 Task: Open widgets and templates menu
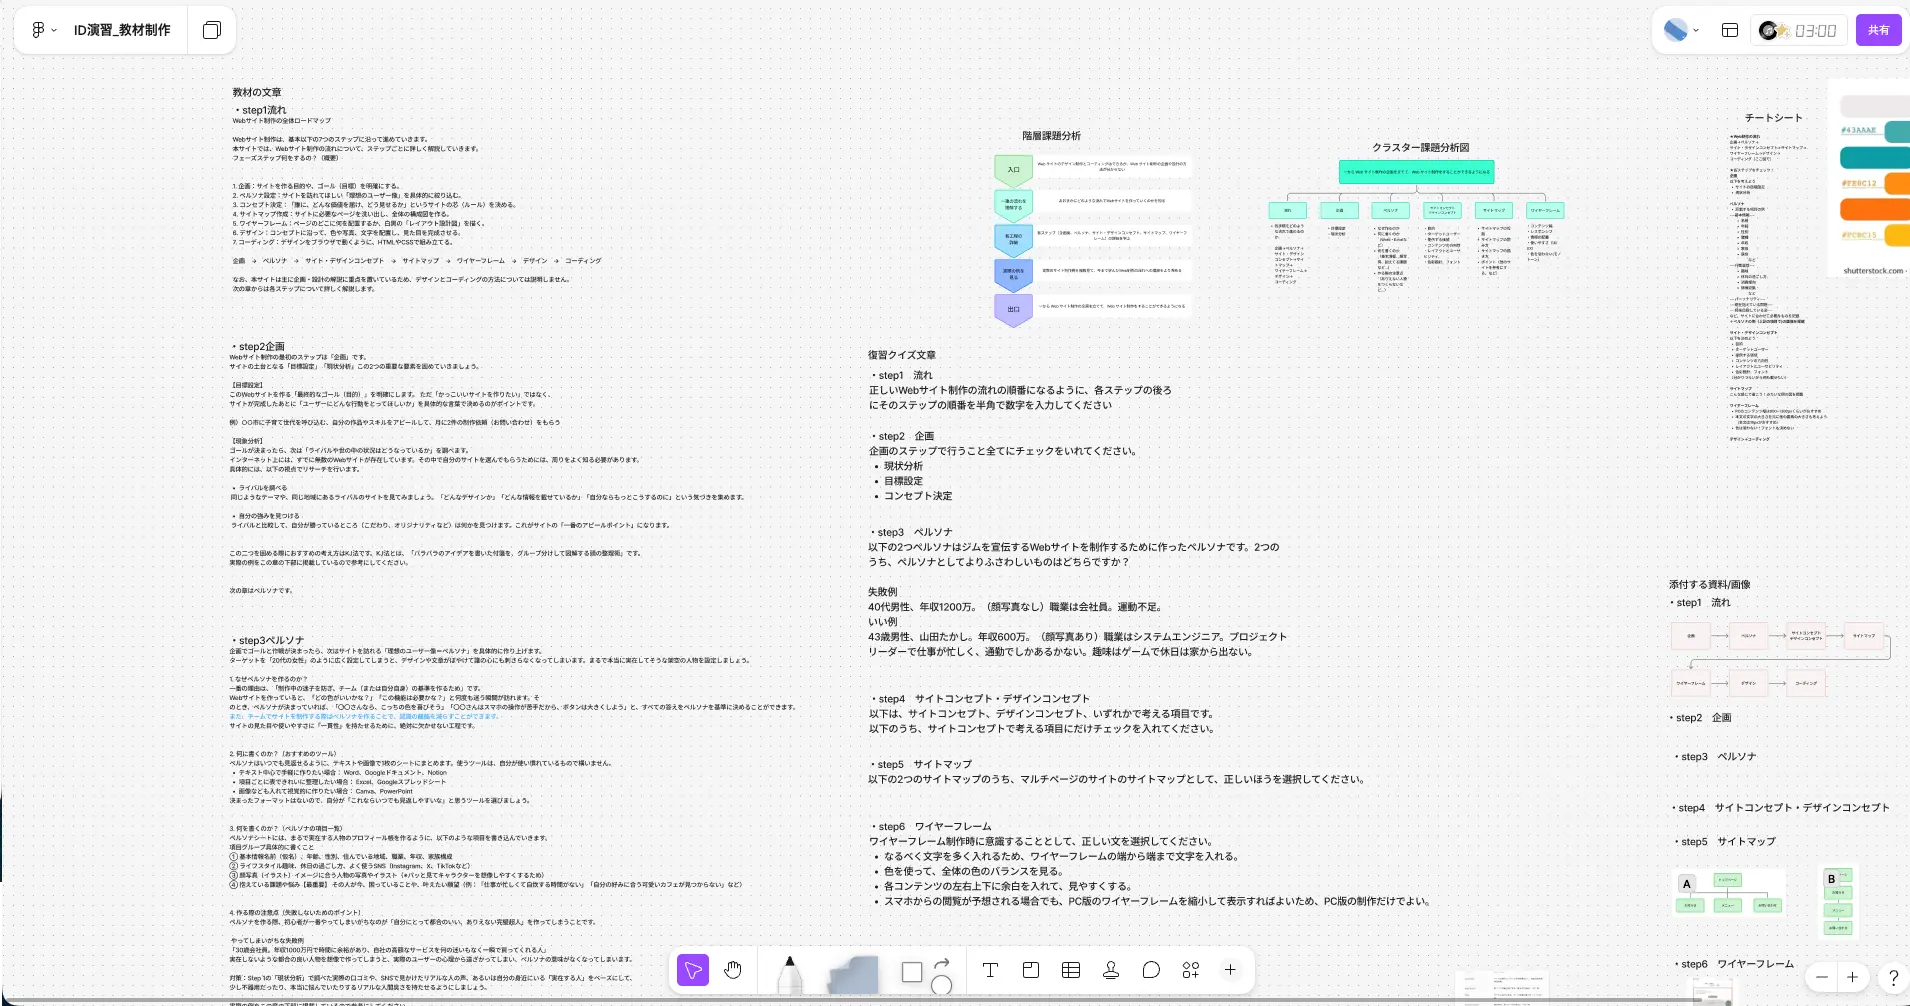click(x=1191, y=970)
